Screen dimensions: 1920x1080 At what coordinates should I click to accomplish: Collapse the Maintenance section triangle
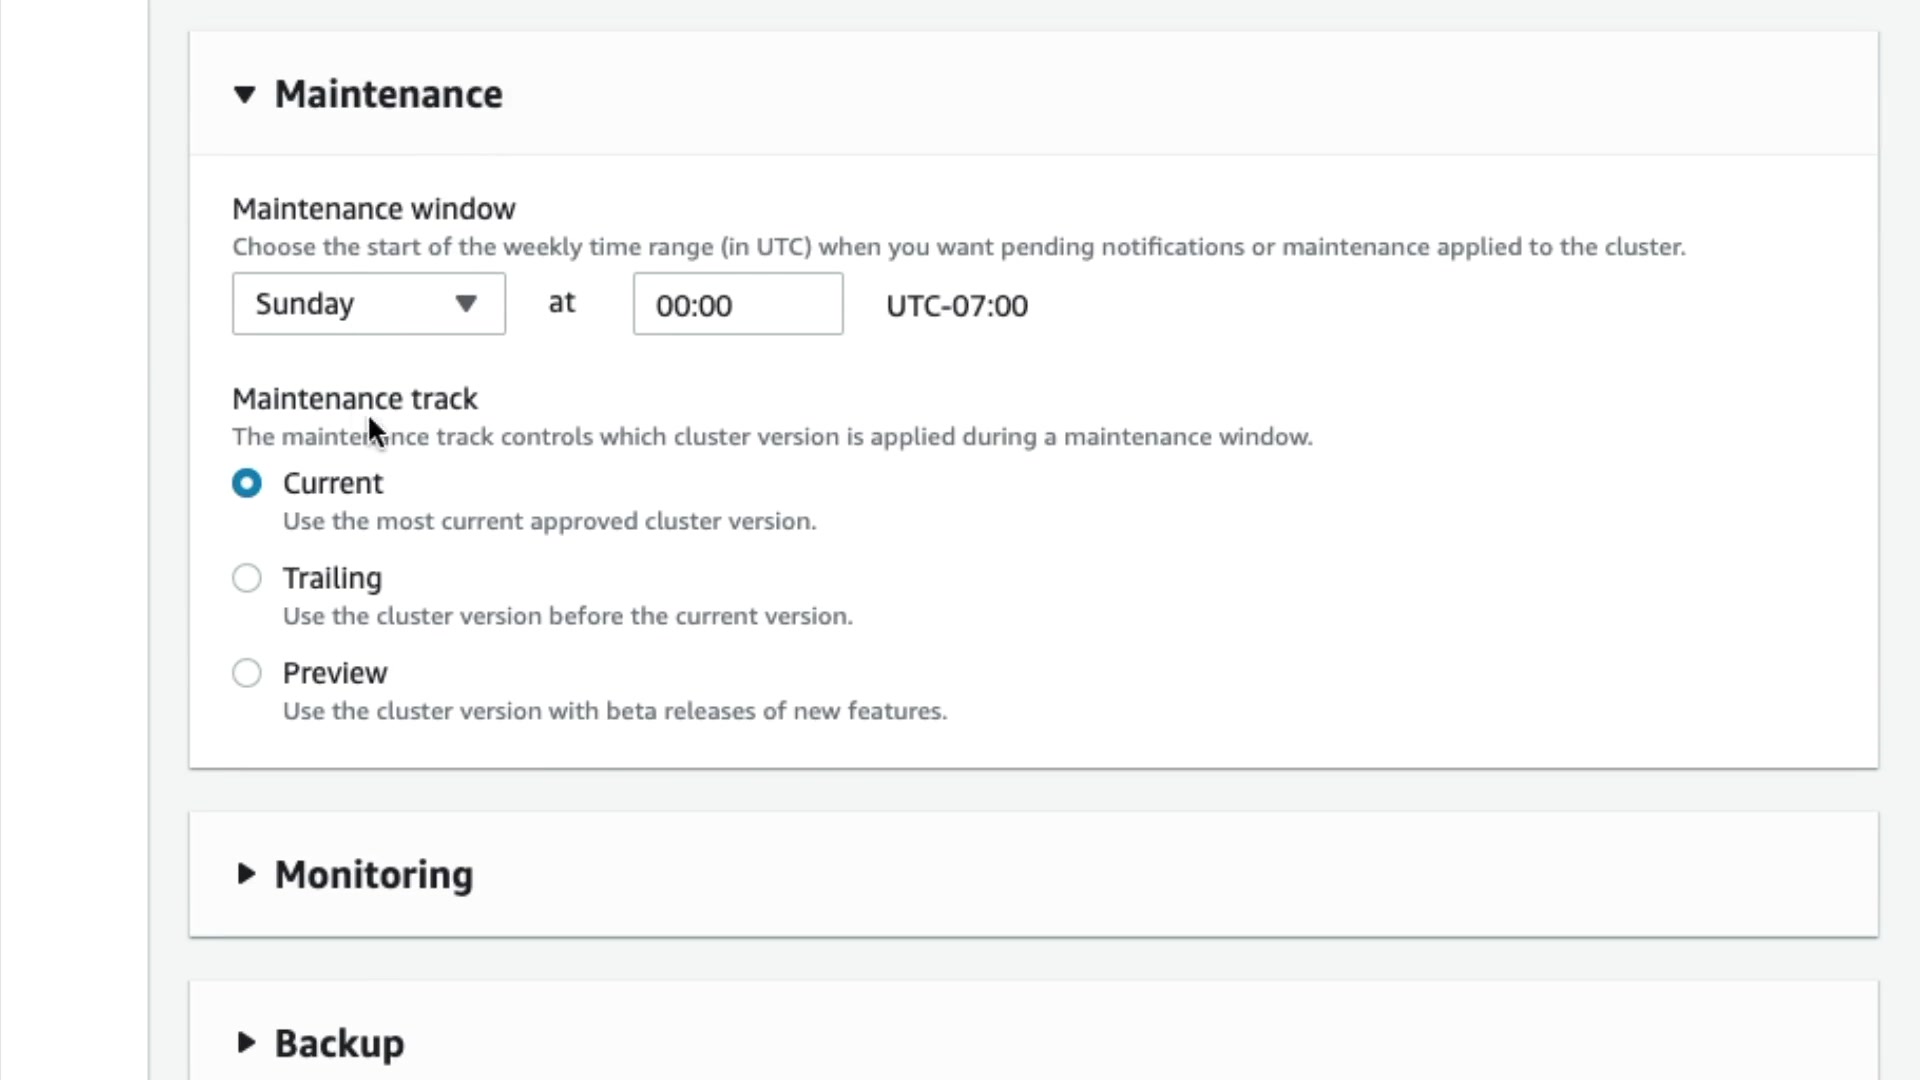pyautogui.click(x=244, y=95)
